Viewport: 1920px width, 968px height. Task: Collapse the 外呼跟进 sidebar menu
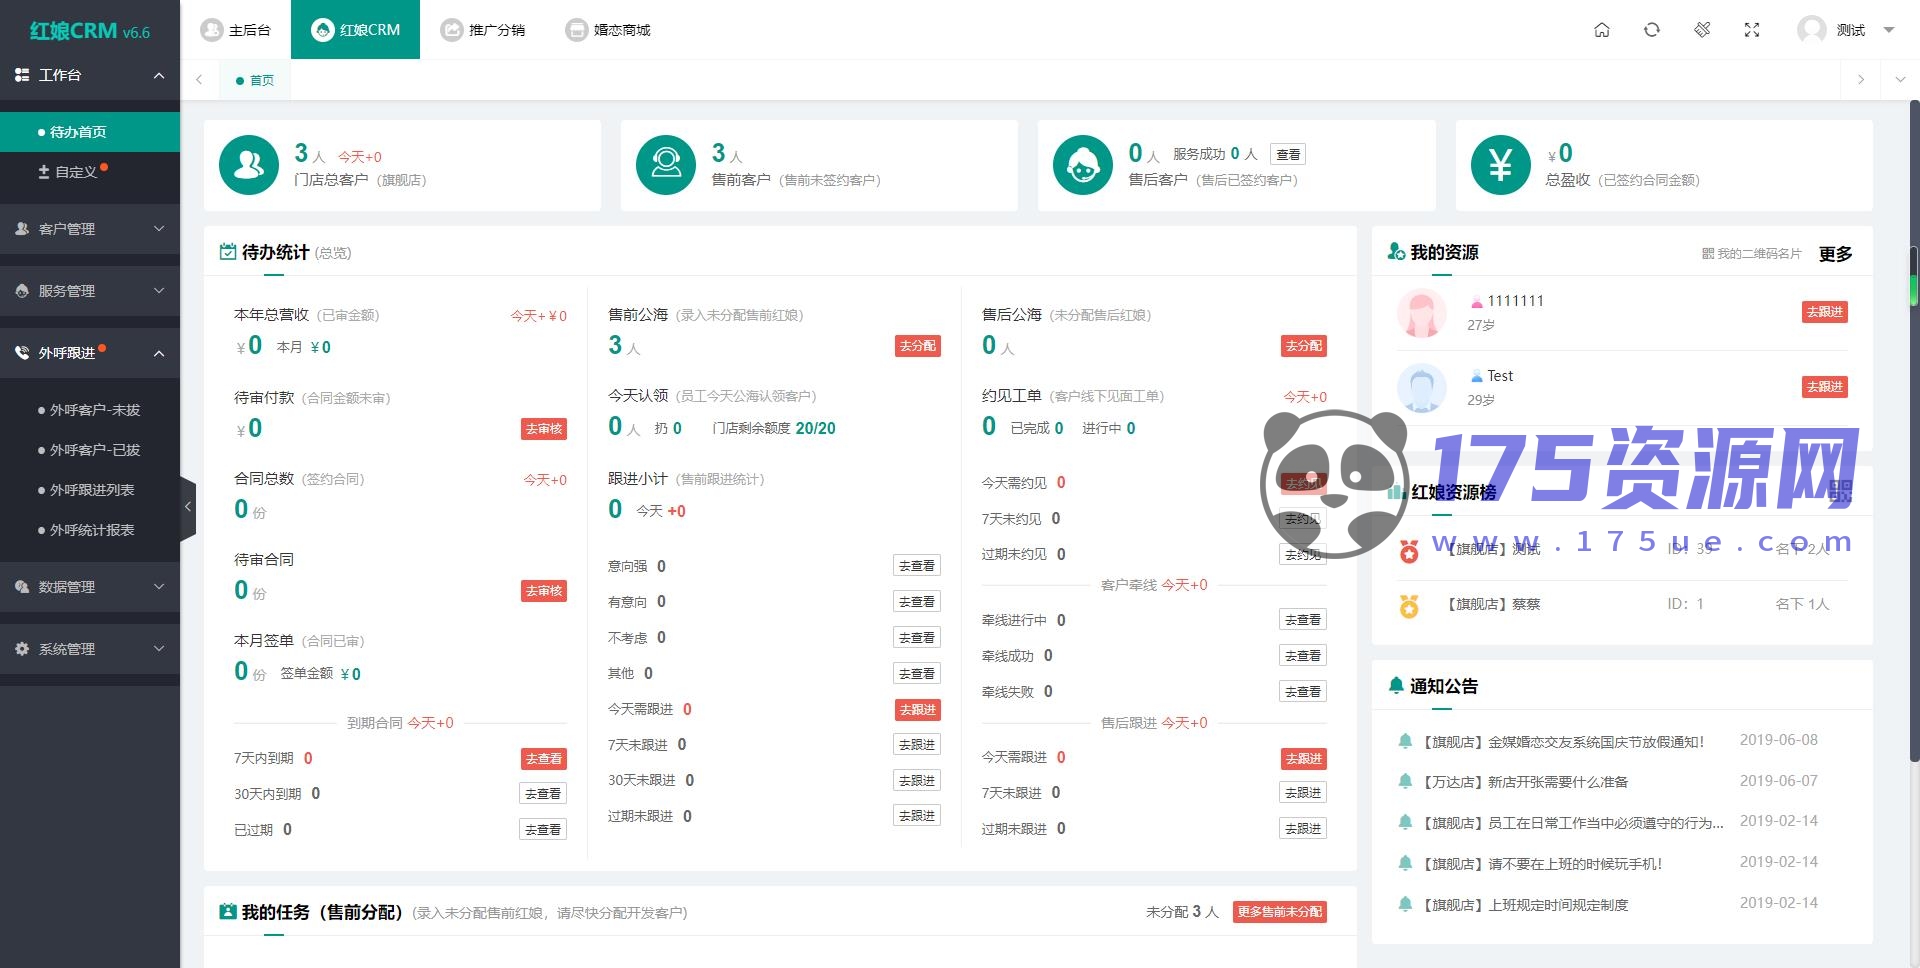pos(90,353)
